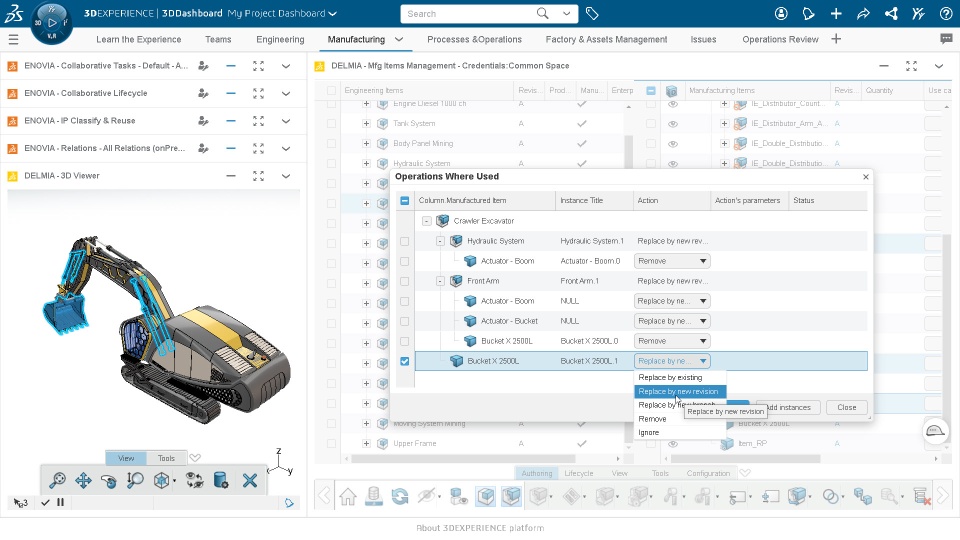Toggle the select-all checkbox in Operations Where Used
The height and width of the screenshot is (540, 960).
[405, 201]
